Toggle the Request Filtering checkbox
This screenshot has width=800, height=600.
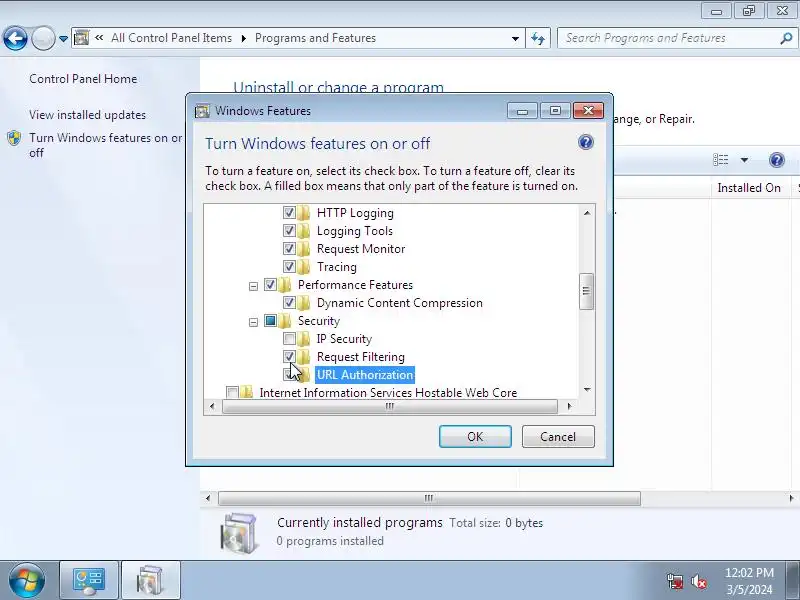[x=289, y=357]
